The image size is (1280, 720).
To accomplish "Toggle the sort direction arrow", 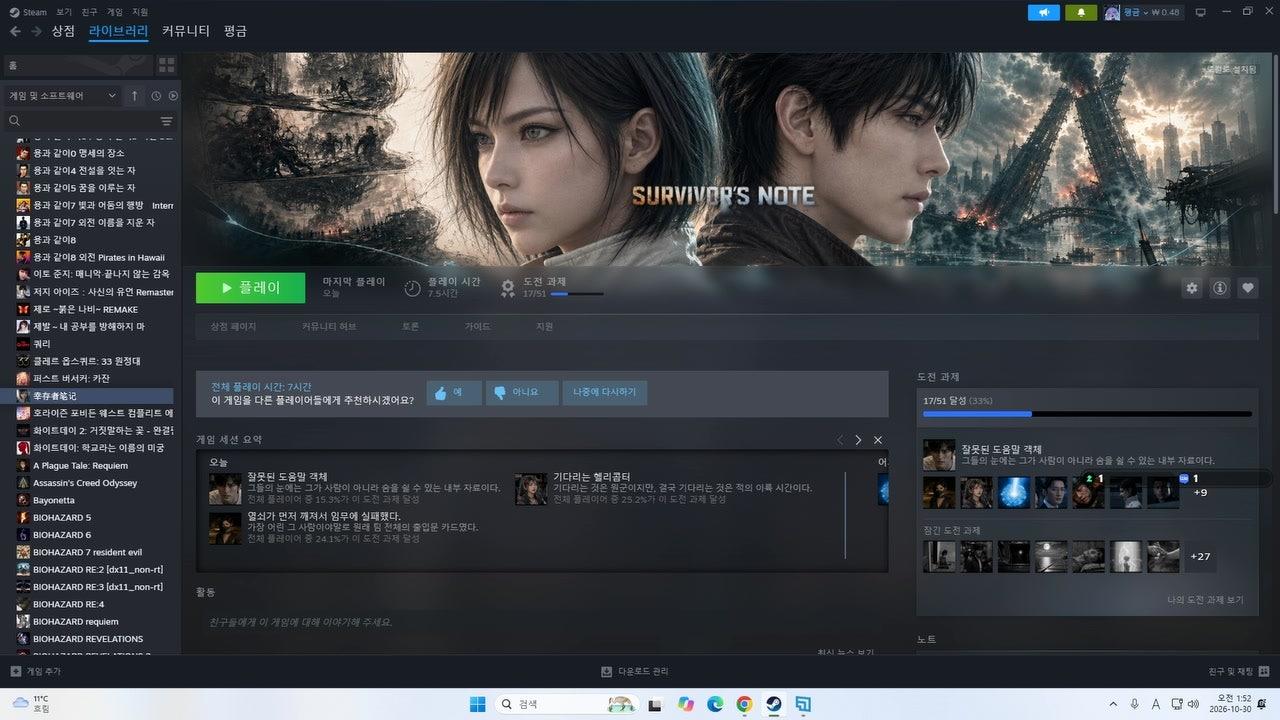I will click(x=135, y=96).
